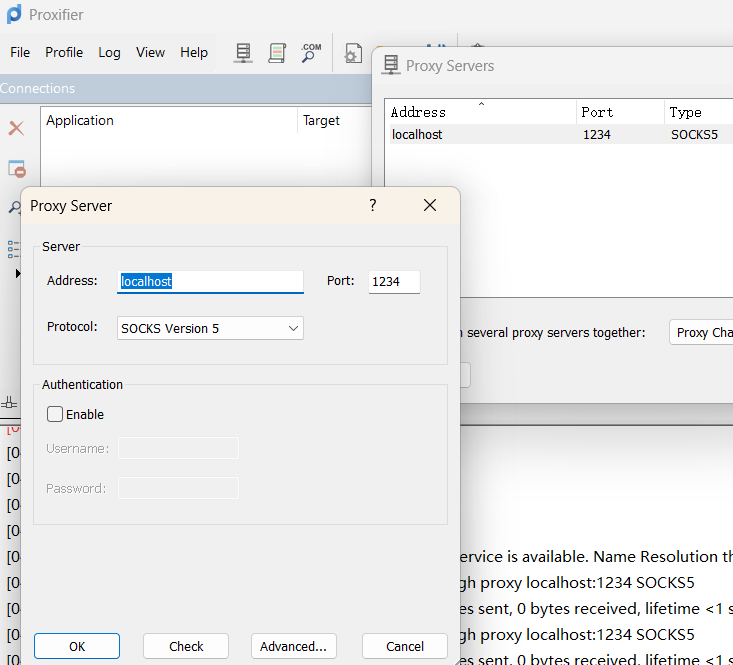Click the Proxifier logo in title bar
Viewport: 733px width, 665px height.
coord(14,14)
